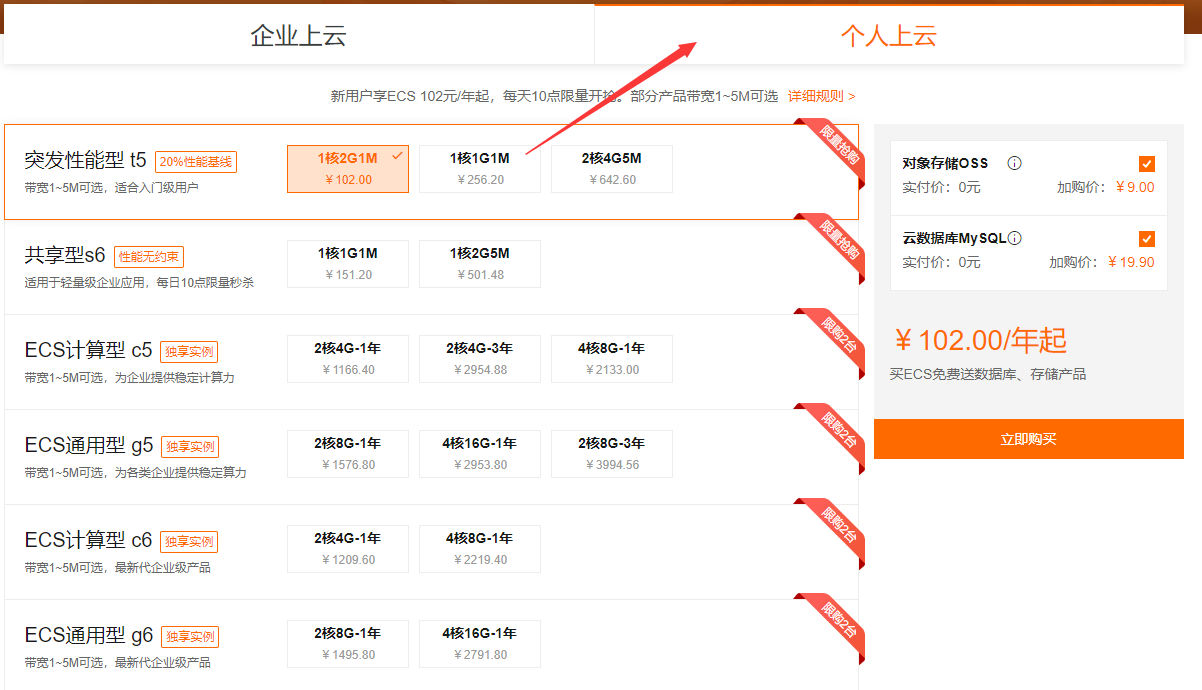Click the ECS通用型 g6 product title
Image resolution: width=1202 pixels, height=690 pixels.
coord(89,635)
